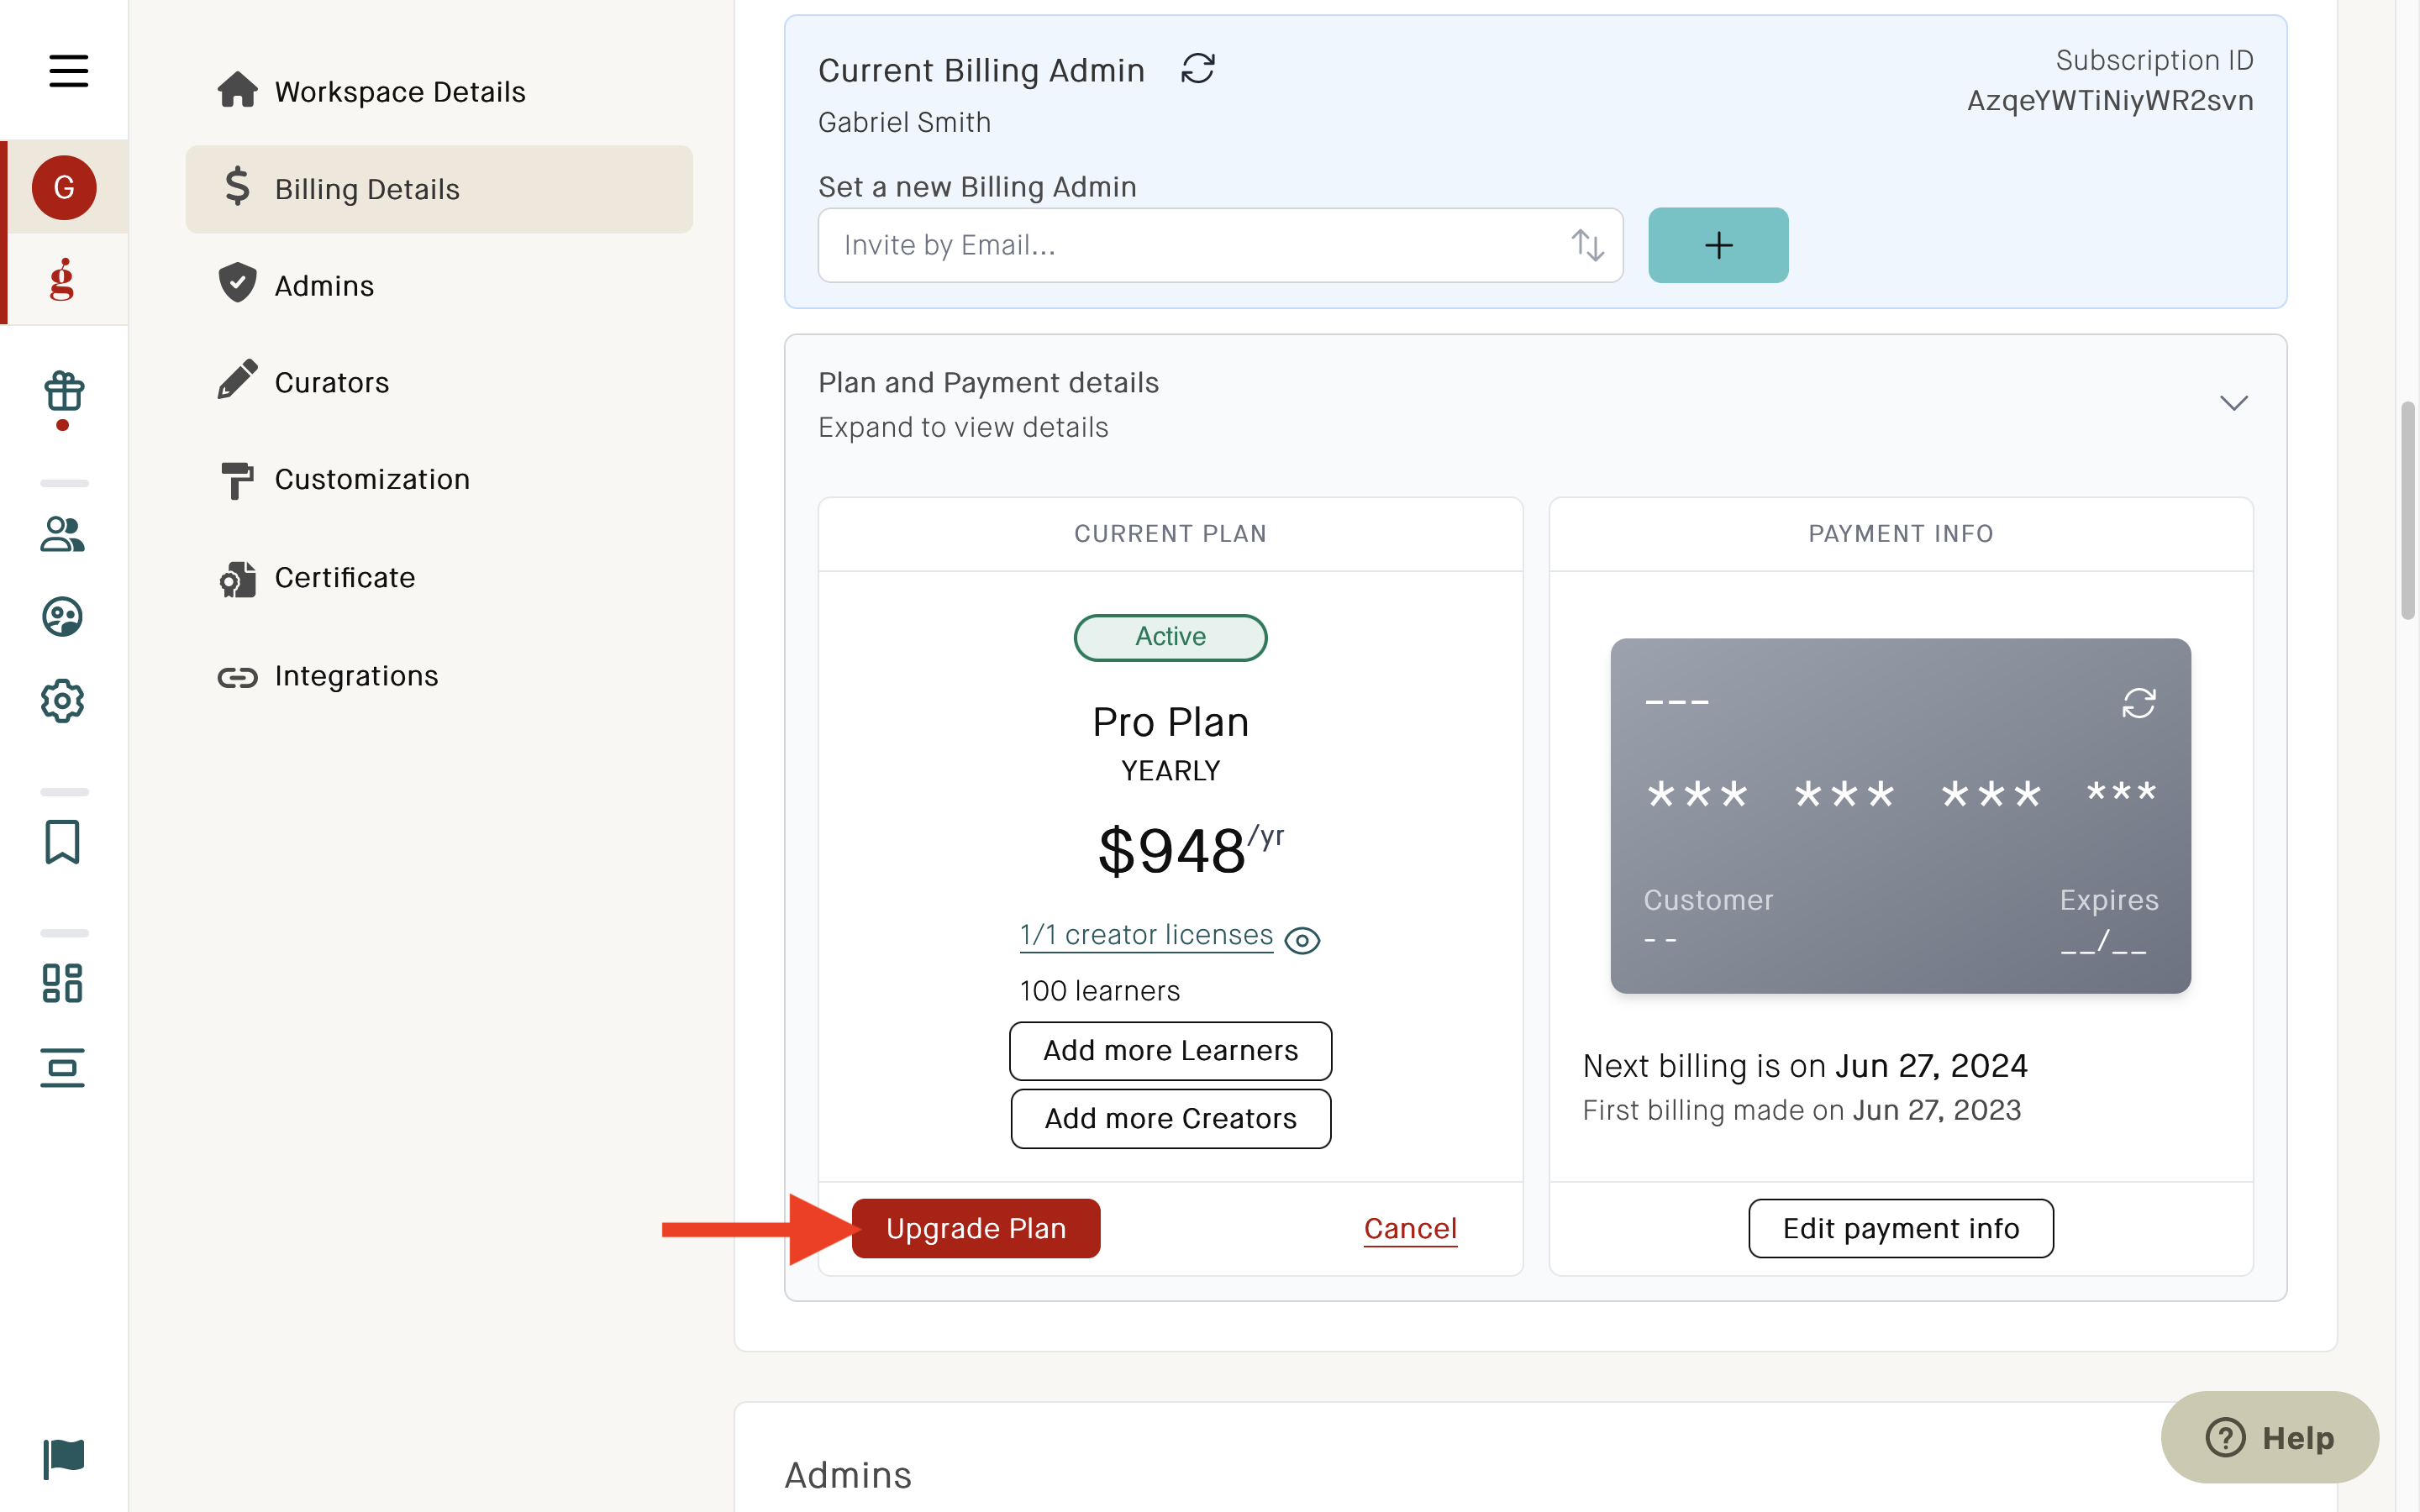Open the users group icon
The width and height of the screenshot is (2420, 1512).
pyautogui.click(x=63, y=534)
